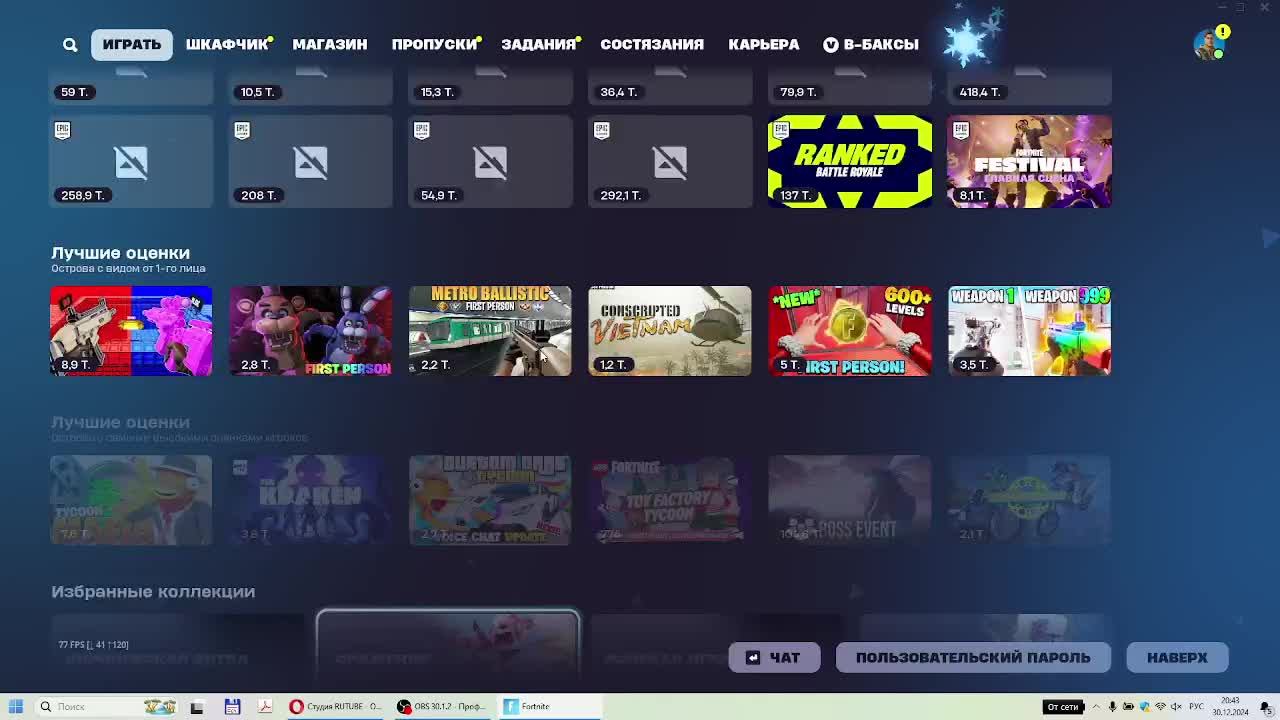This screenshot has width=1280, height=720.
Task: Open the КАРЬЕРА tab
Action: click(764, 44)
